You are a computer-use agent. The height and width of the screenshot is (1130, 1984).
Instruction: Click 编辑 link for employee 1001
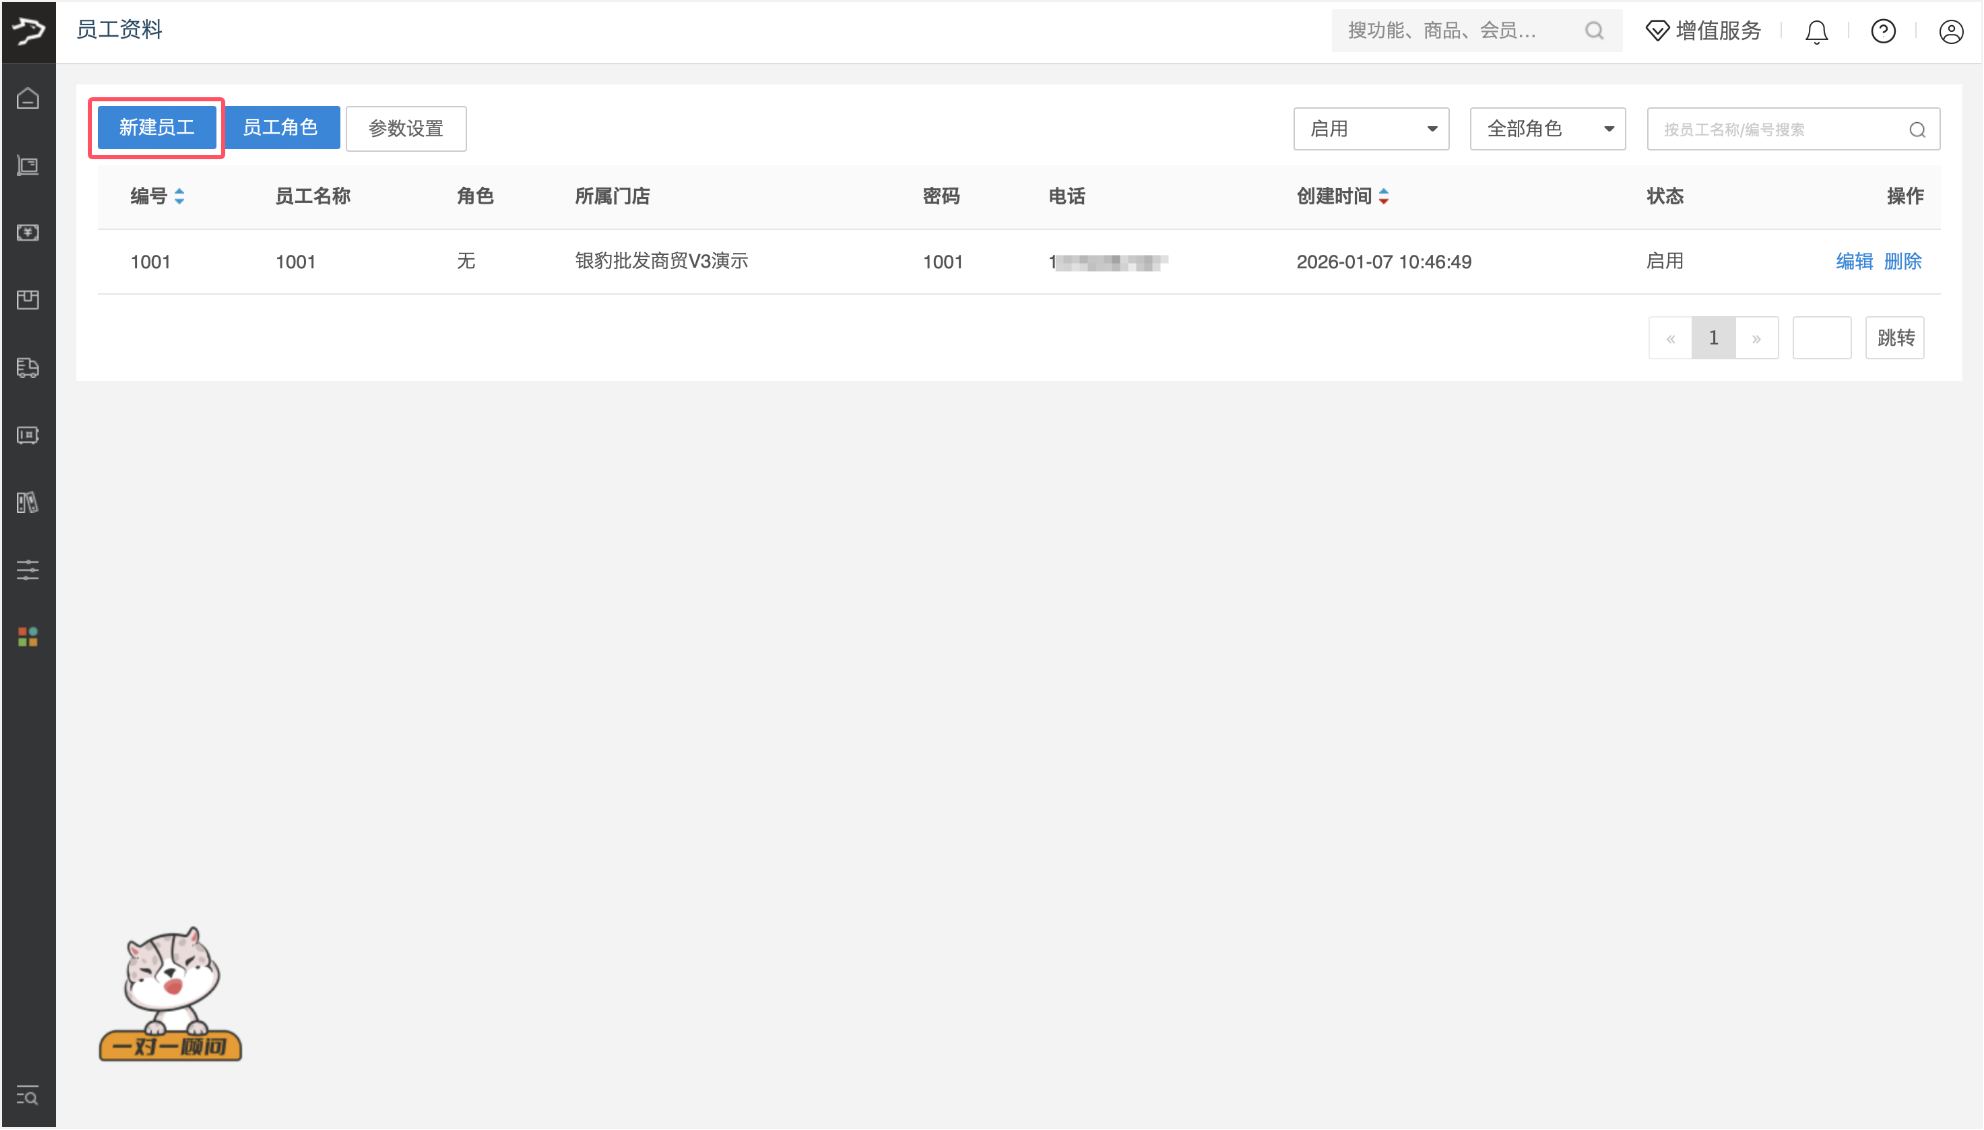(x=1854, y=261)
